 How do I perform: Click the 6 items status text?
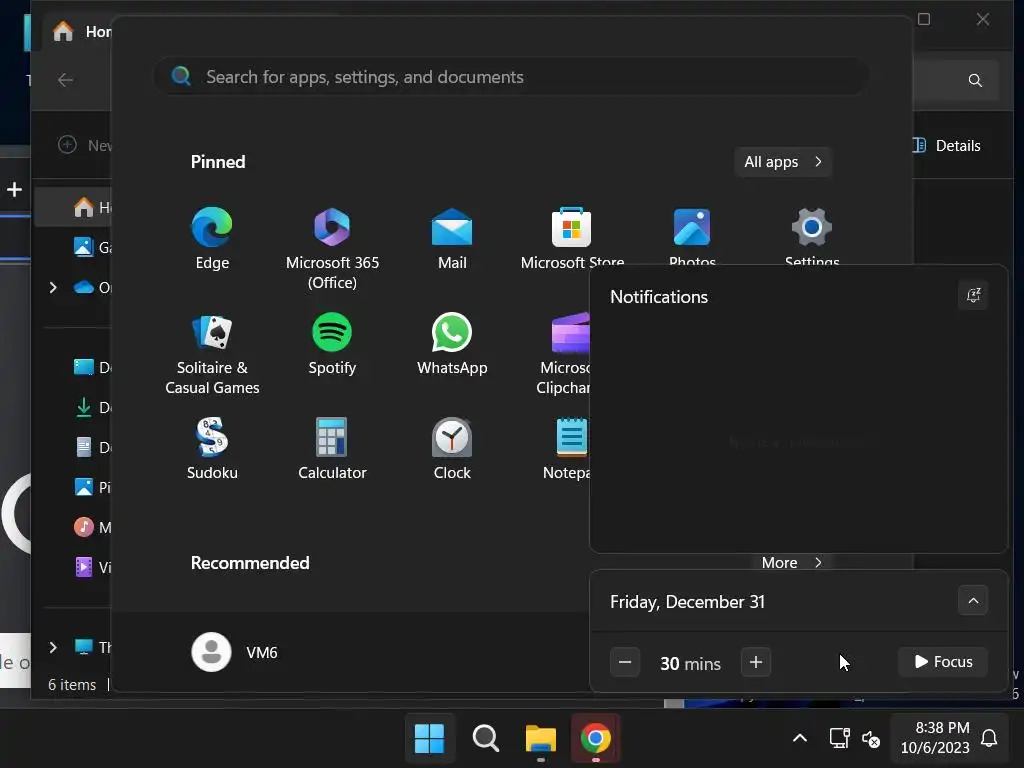tap(72, 684)
